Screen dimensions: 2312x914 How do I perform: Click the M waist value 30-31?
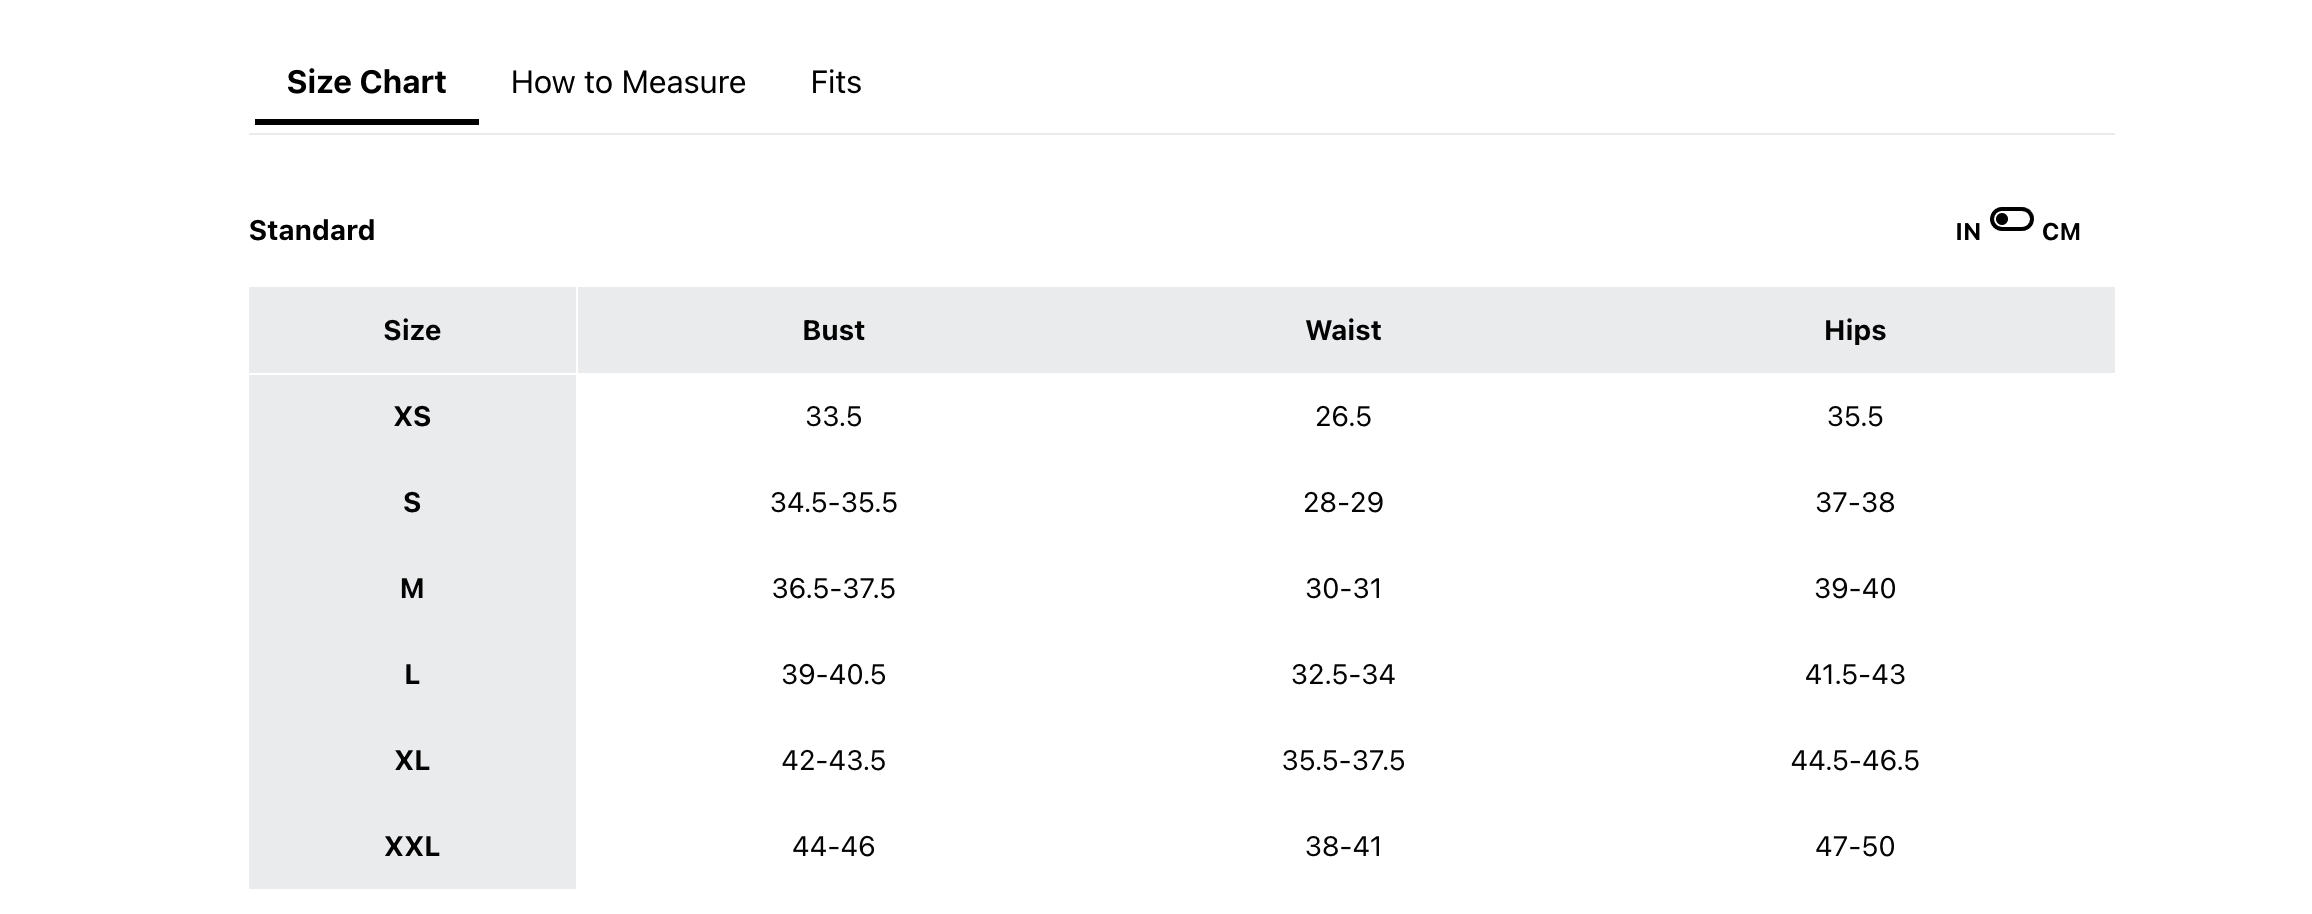click(1343, 589)
